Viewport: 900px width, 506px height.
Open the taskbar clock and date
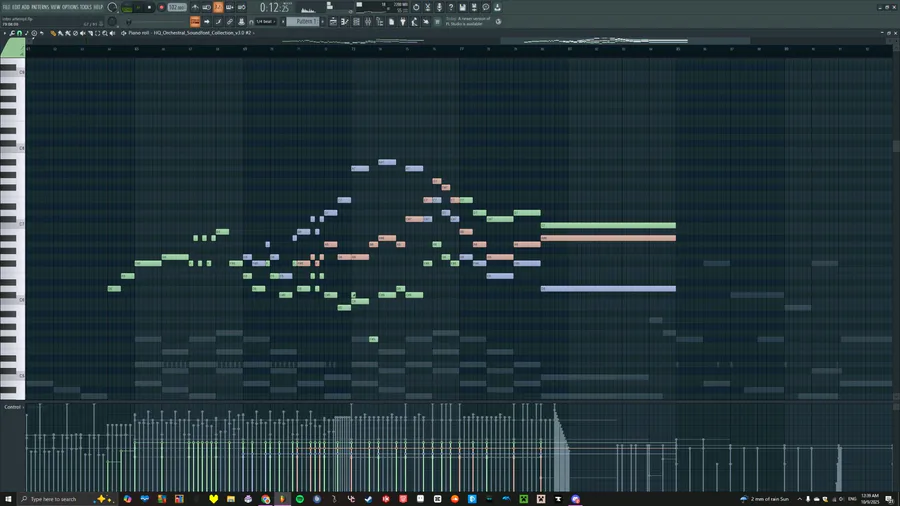(x=870, y=499)
